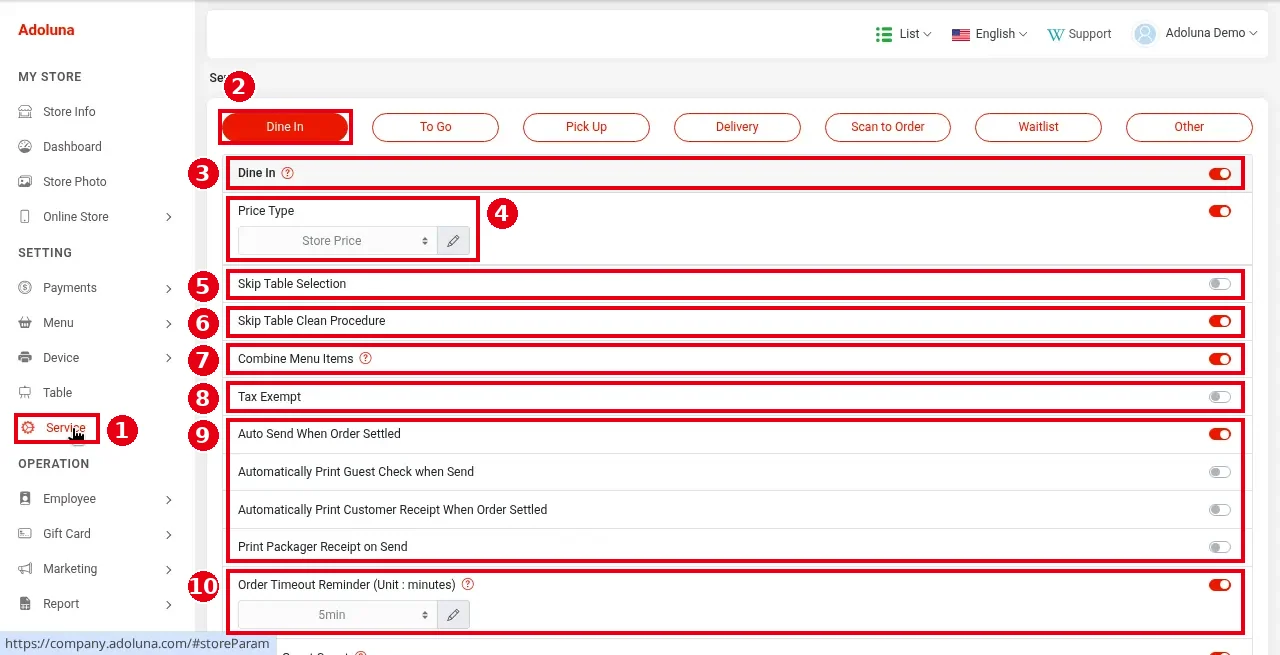Expand Payments submenu chevron

click(169, 288)
